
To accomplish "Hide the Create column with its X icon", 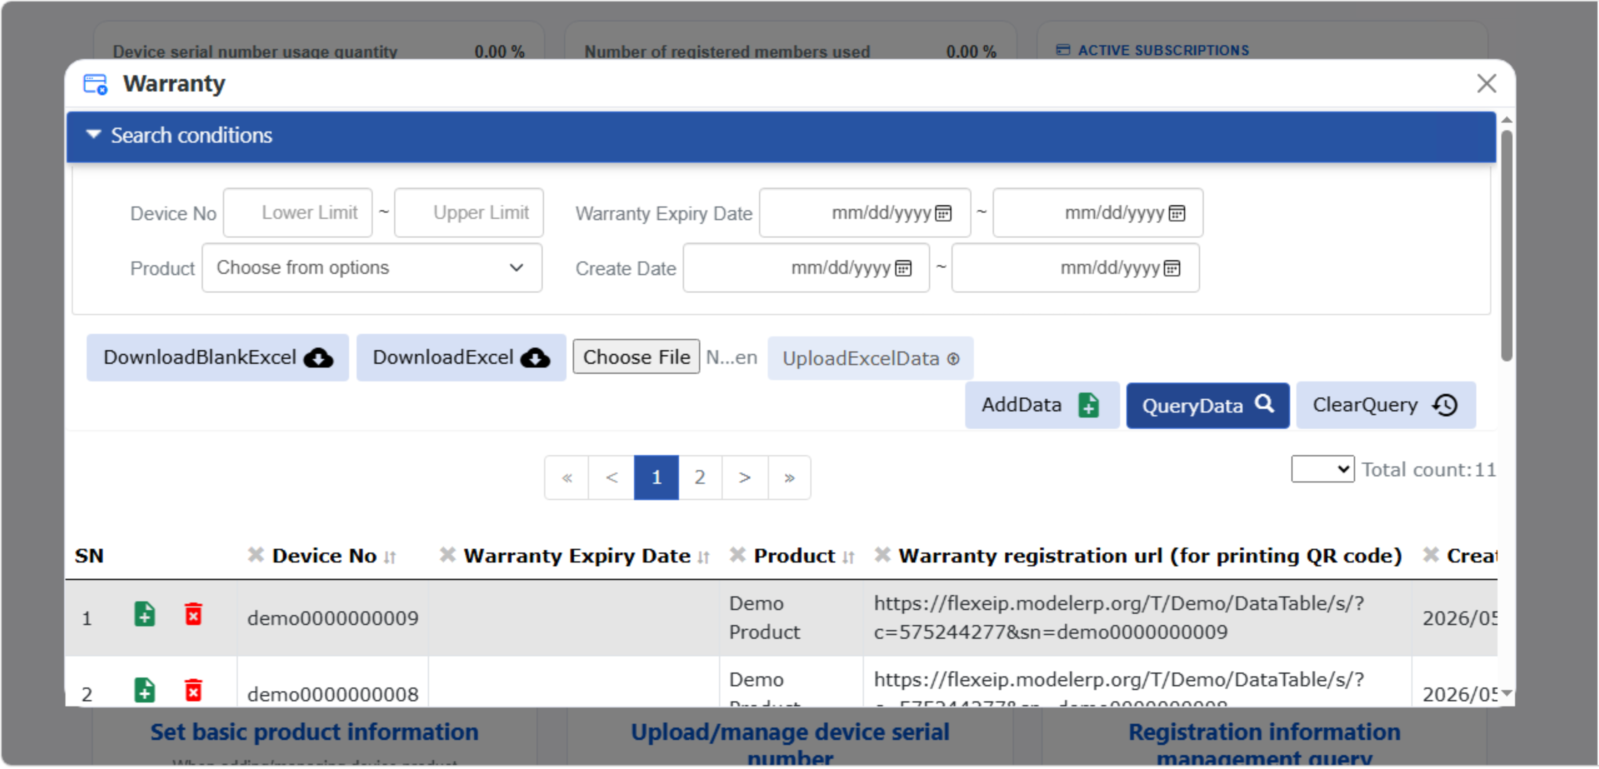I will click(1431, 555).
